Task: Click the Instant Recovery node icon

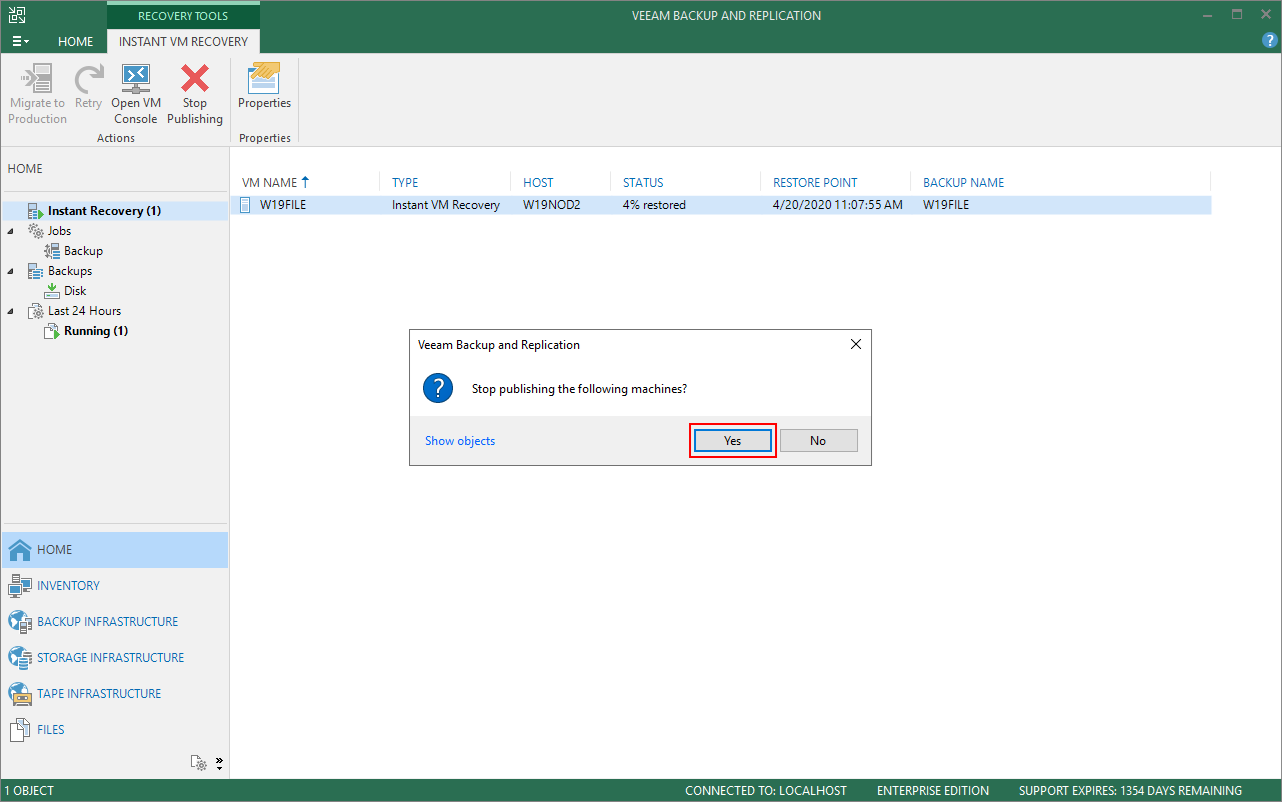Action: [x=35, y=211]
